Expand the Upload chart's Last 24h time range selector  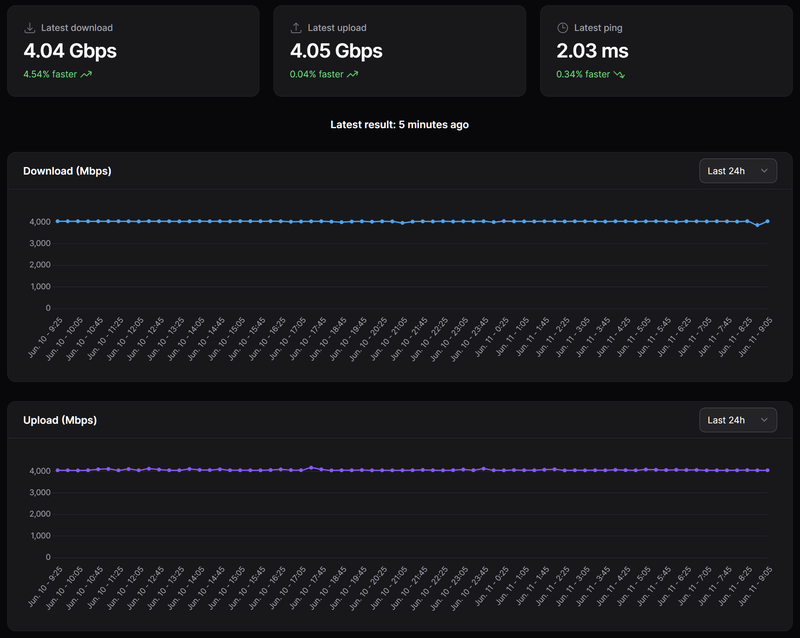click(x=737, y=420)
